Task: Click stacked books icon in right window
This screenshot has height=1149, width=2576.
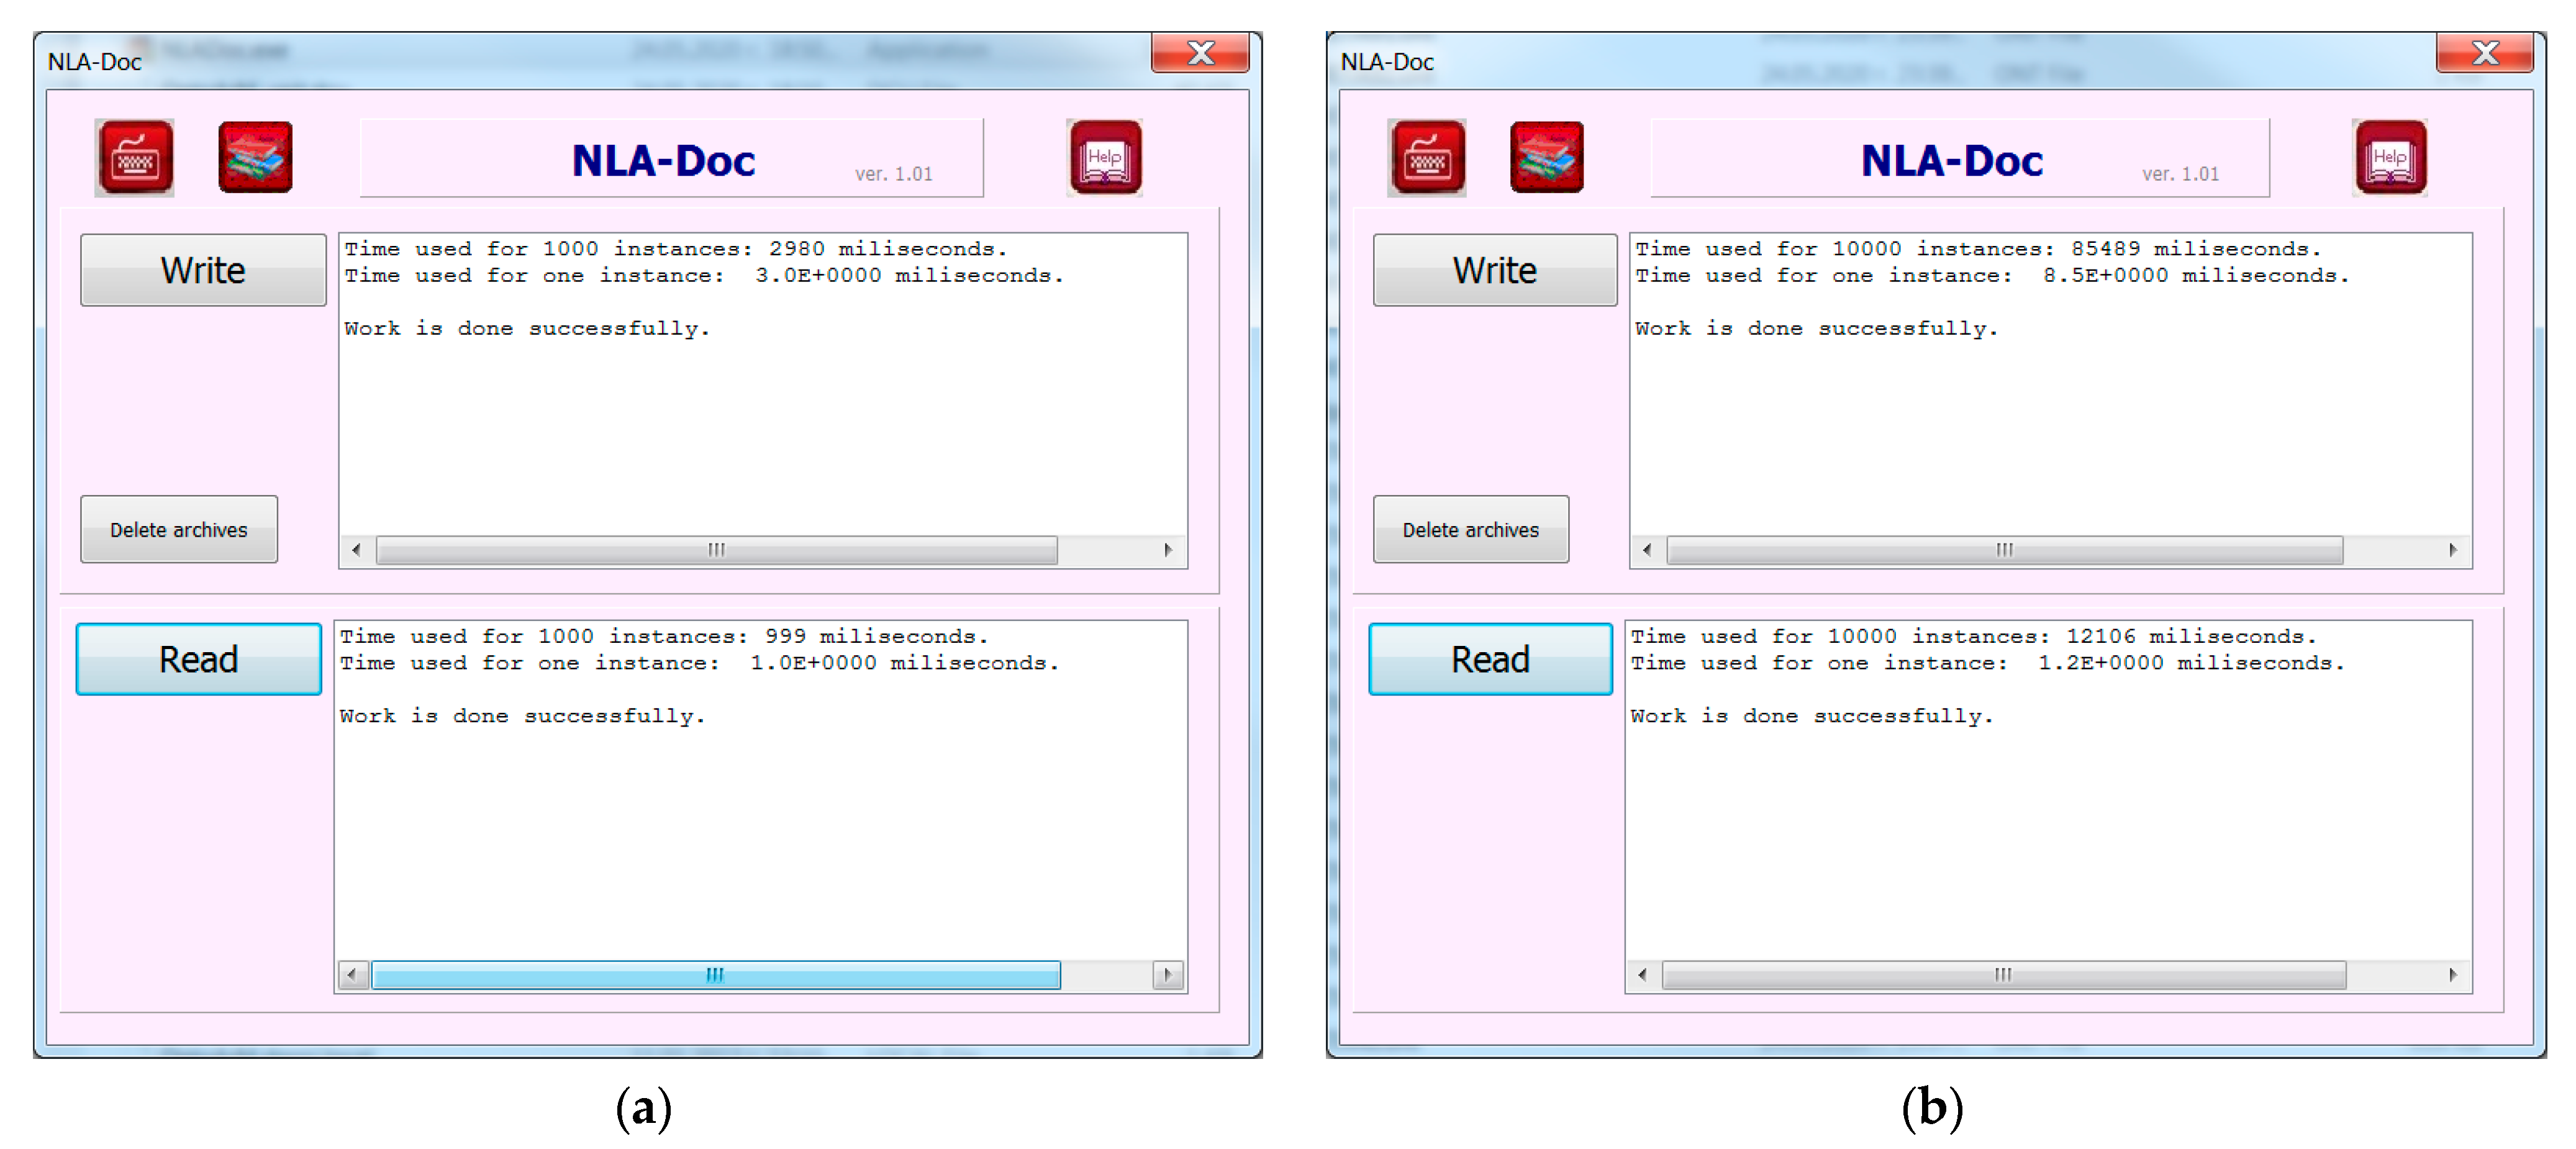Action: (x=1546, y=157)
